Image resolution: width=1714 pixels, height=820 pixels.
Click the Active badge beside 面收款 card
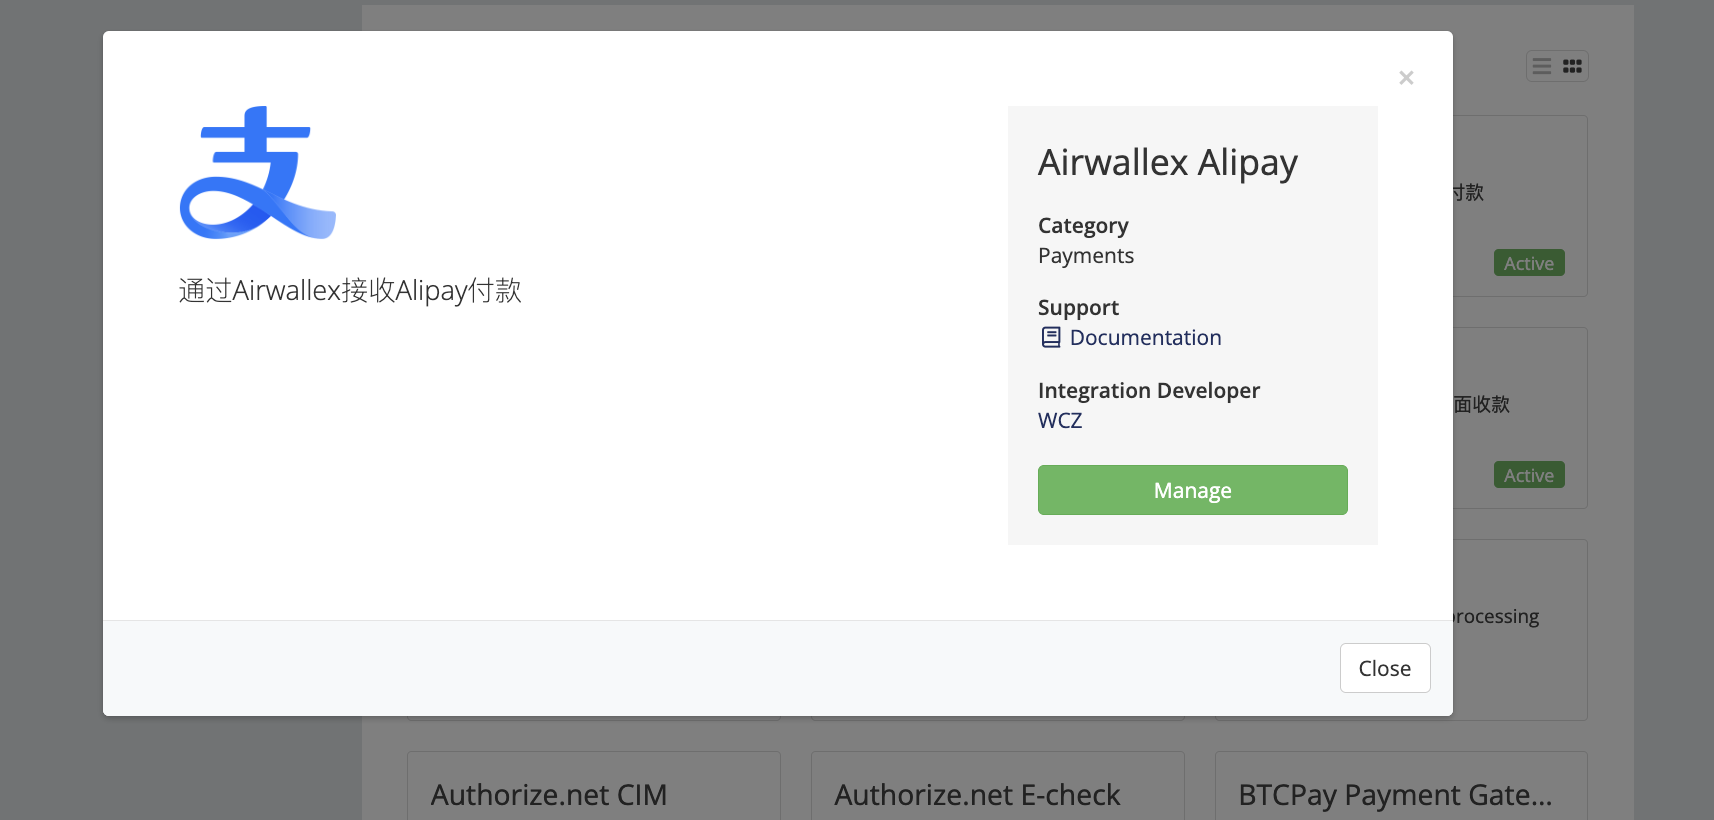pyautogui.click(x=1528, y=475)
